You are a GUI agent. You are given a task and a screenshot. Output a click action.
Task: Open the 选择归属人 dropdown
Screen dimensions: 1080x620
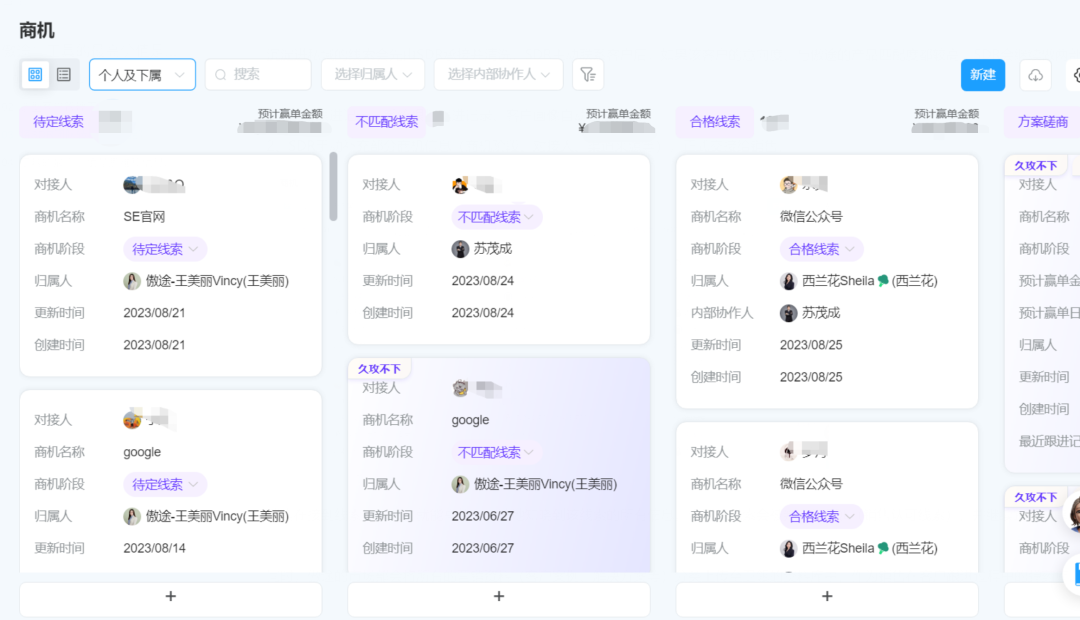pyautogui.click(x=373, y=74)
